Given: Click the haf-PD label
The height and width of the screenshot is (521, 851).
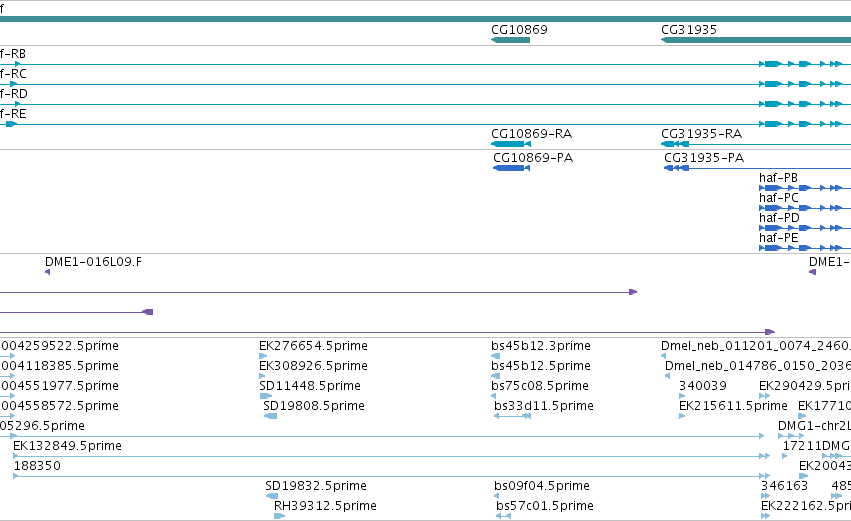Looking at the screenshot, I should pyautogui.click(x=779, y=218).
